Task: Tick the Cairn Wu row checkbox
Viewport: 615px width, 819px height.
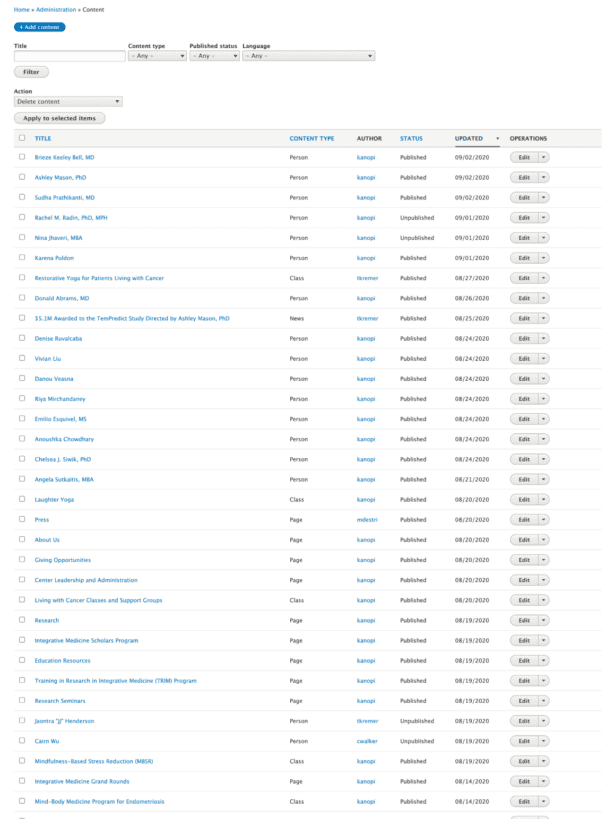Action: tap(22, 741)
